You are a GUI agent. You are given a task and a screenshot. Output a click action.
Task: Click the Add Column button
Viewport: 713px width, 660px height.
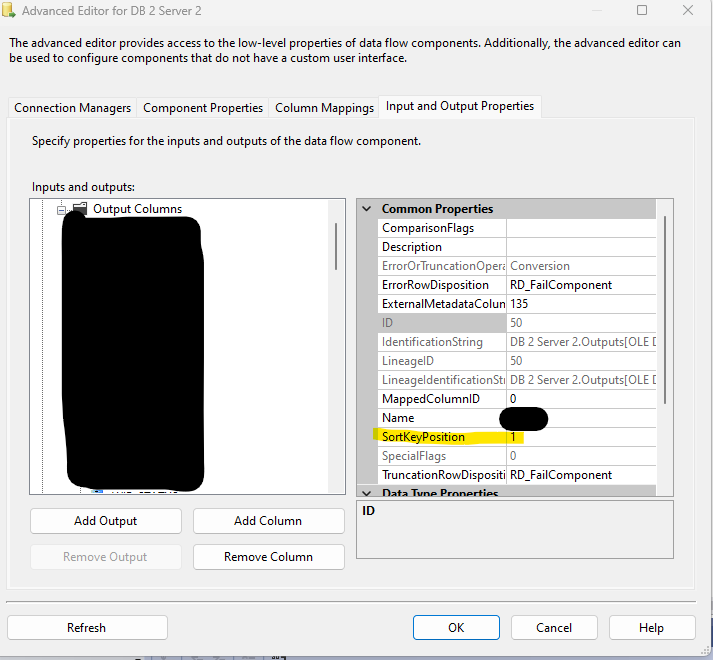pyautogui.click(x=268, y=521)
